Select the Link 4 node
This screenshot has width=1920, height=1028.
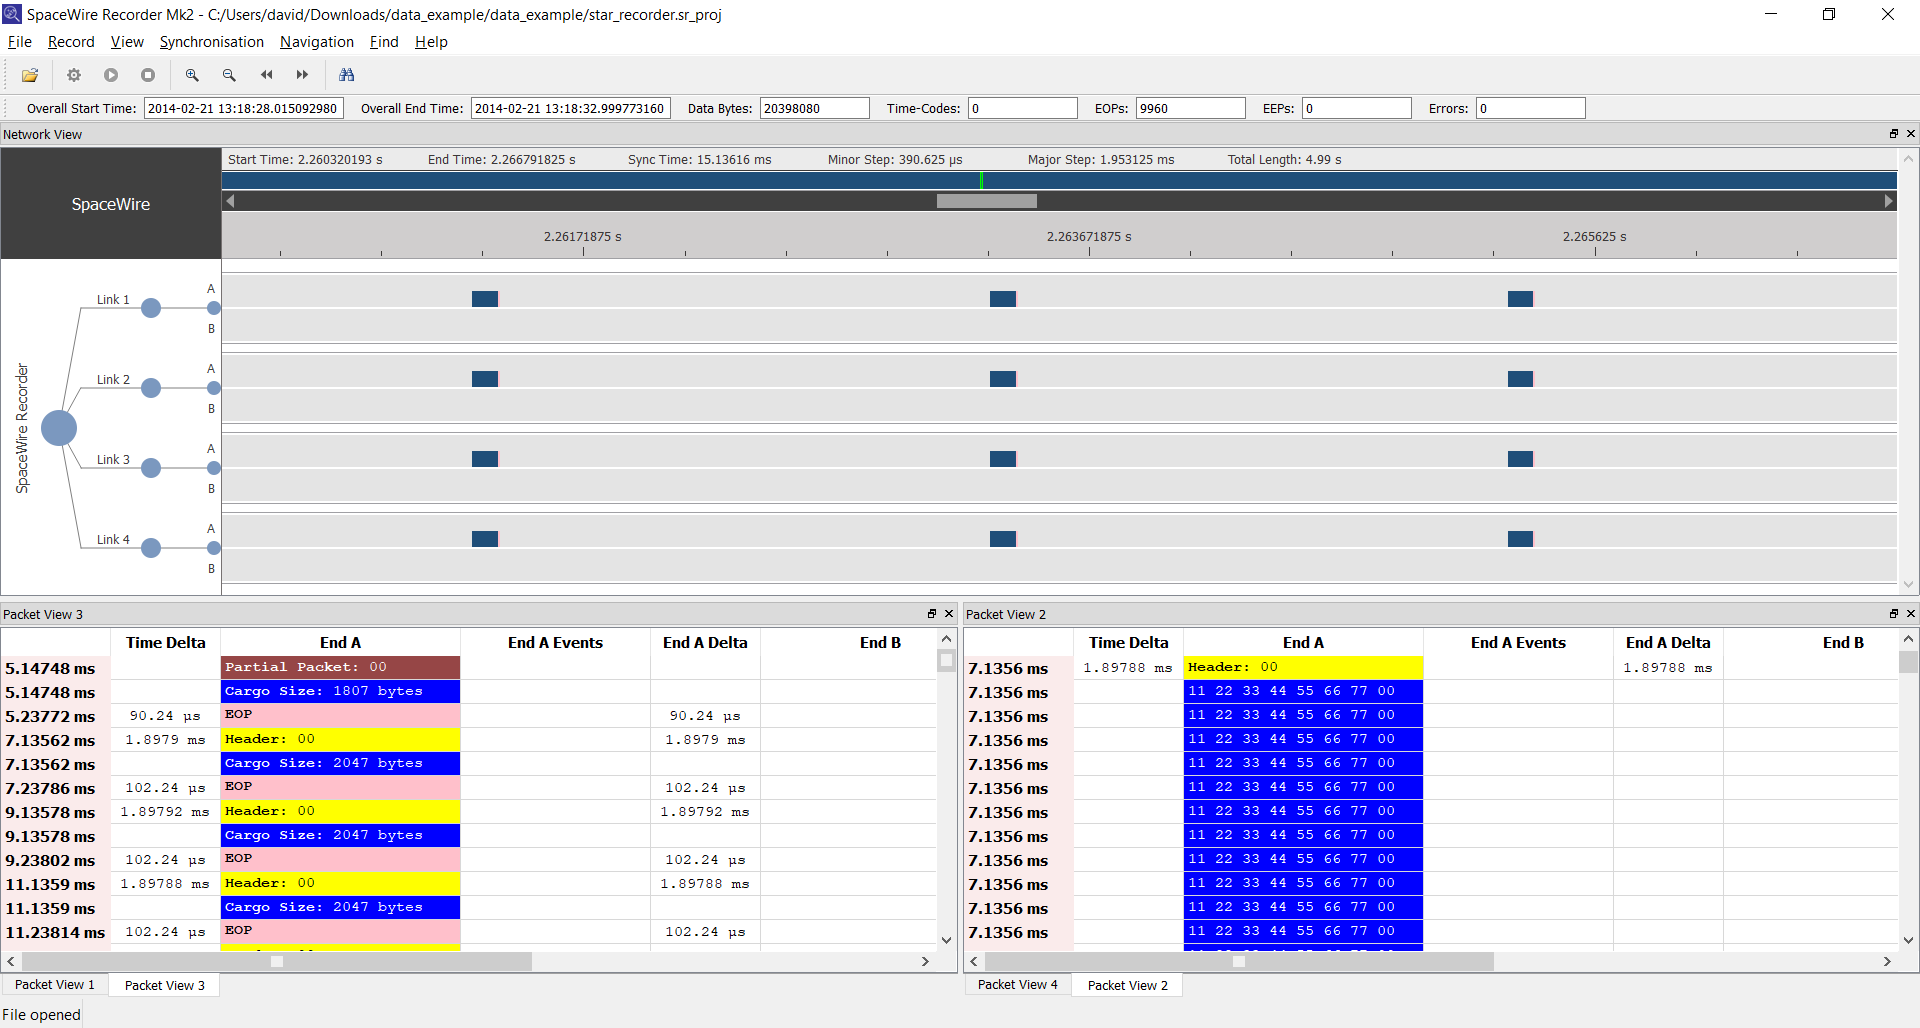point(151,548)
